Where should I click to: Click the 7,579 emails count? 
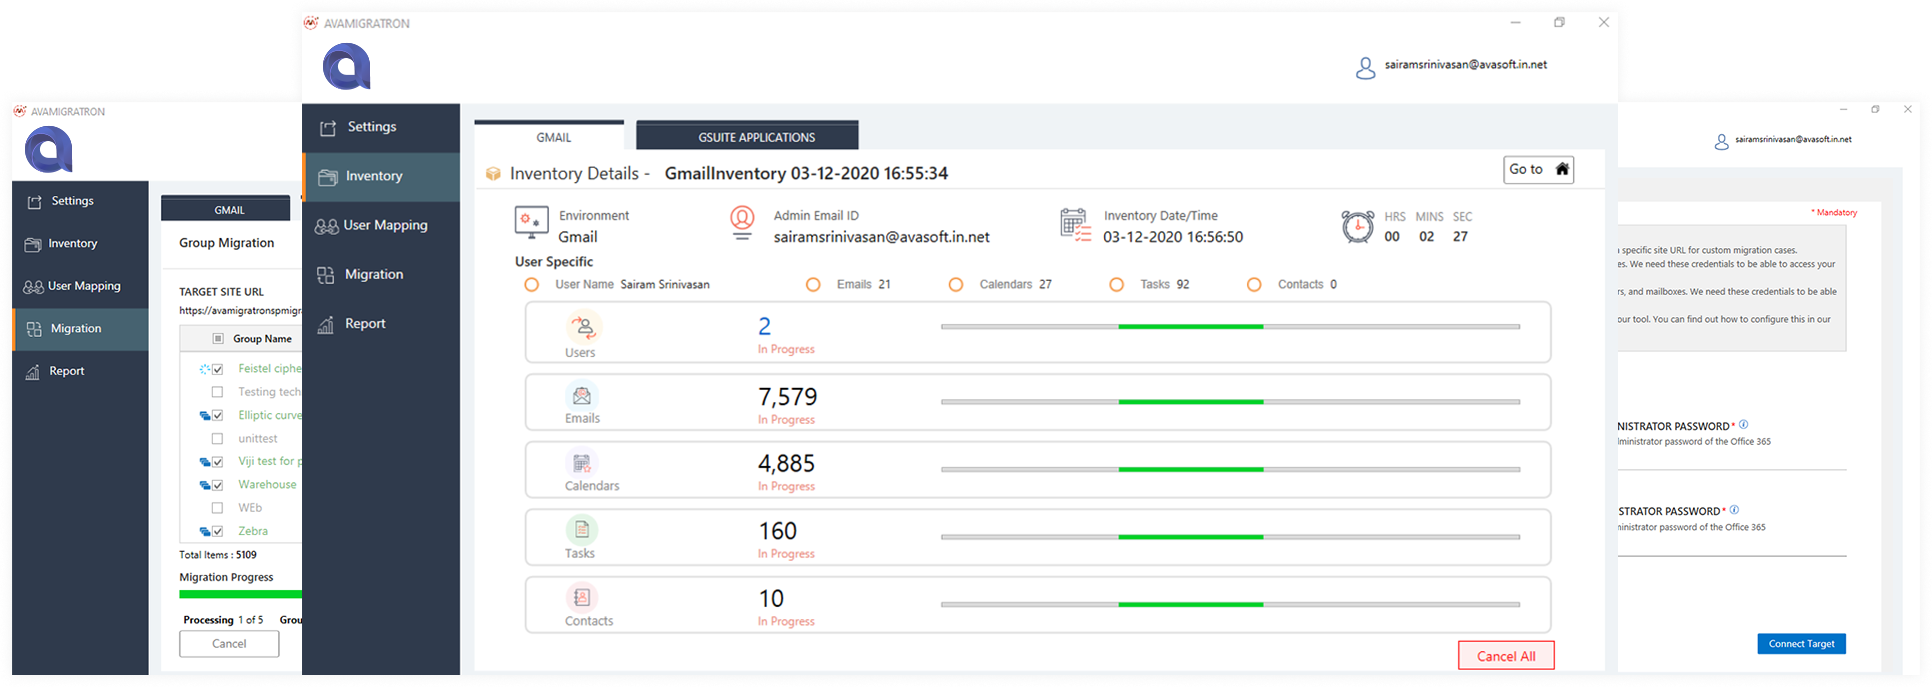787,397
